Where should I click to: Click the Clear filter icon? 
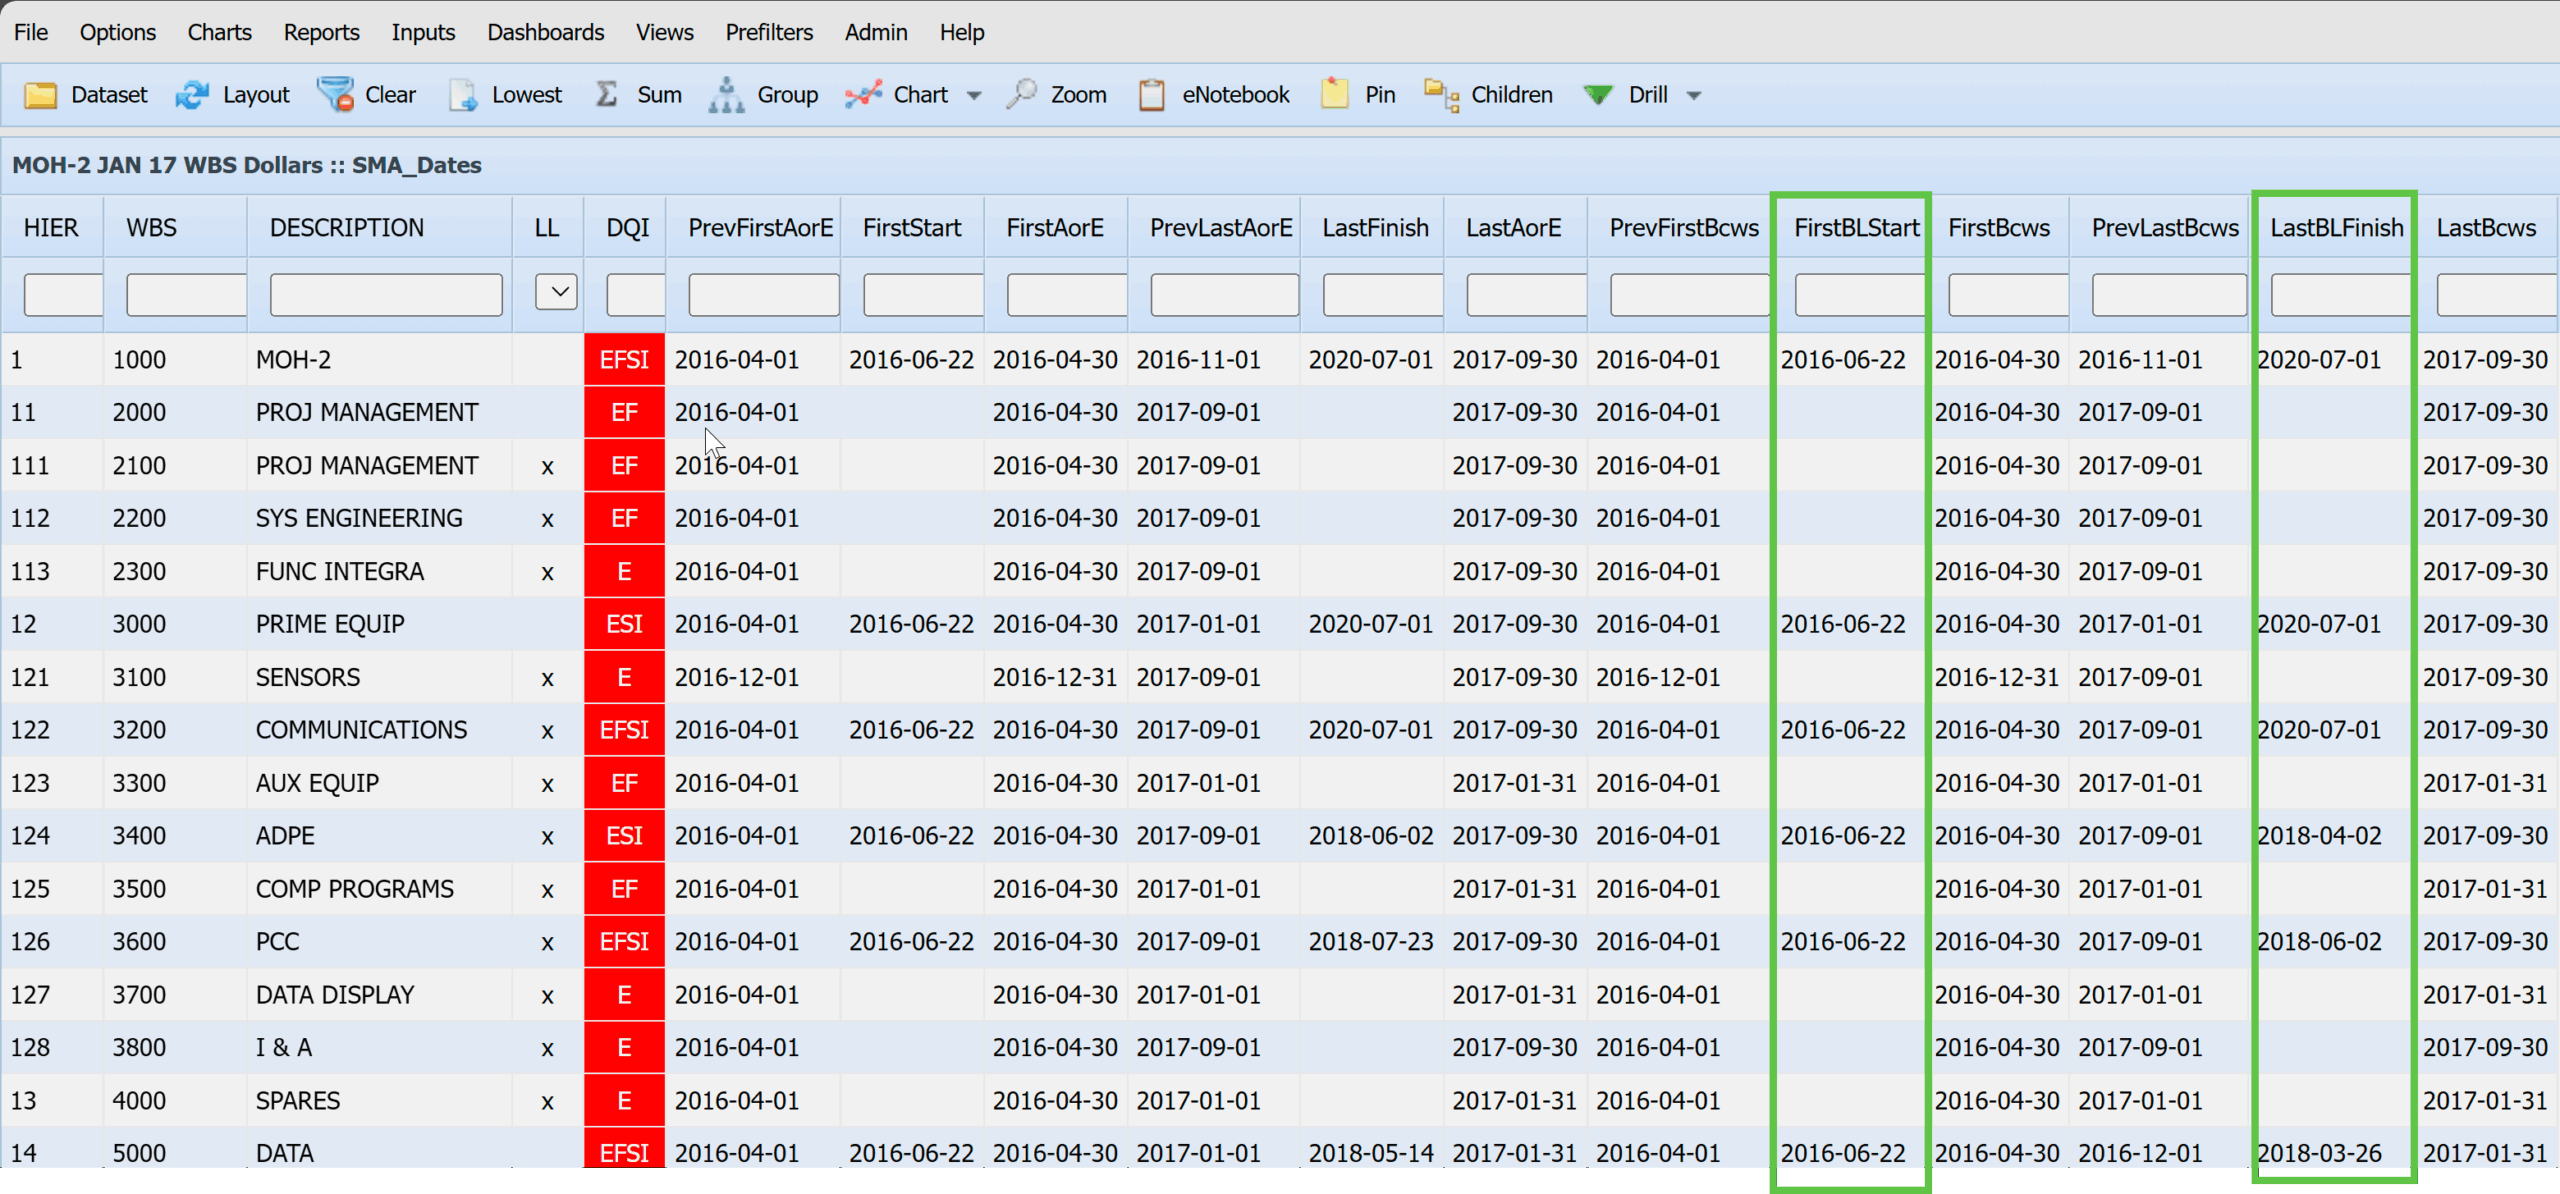pyautogui.click(x=336, y=95)
